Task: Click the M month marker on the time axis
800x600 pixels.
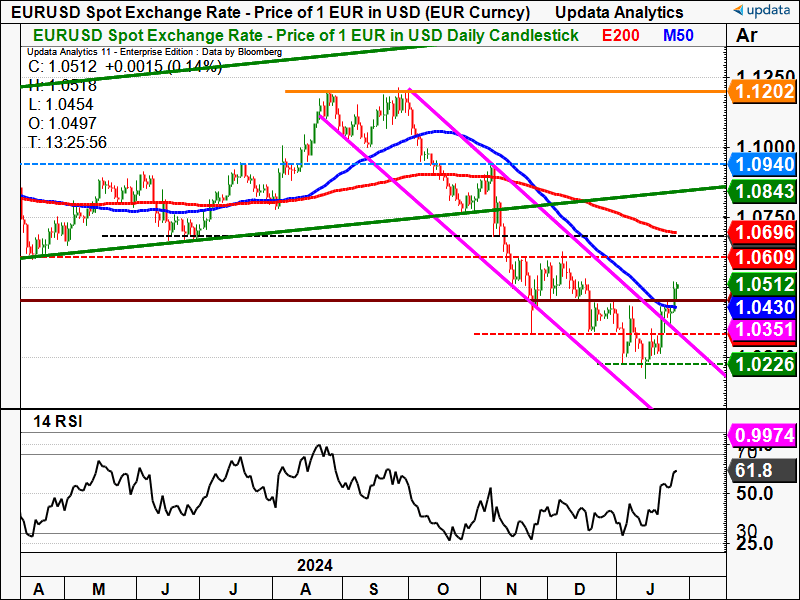Action: click(x=98, y=589)
